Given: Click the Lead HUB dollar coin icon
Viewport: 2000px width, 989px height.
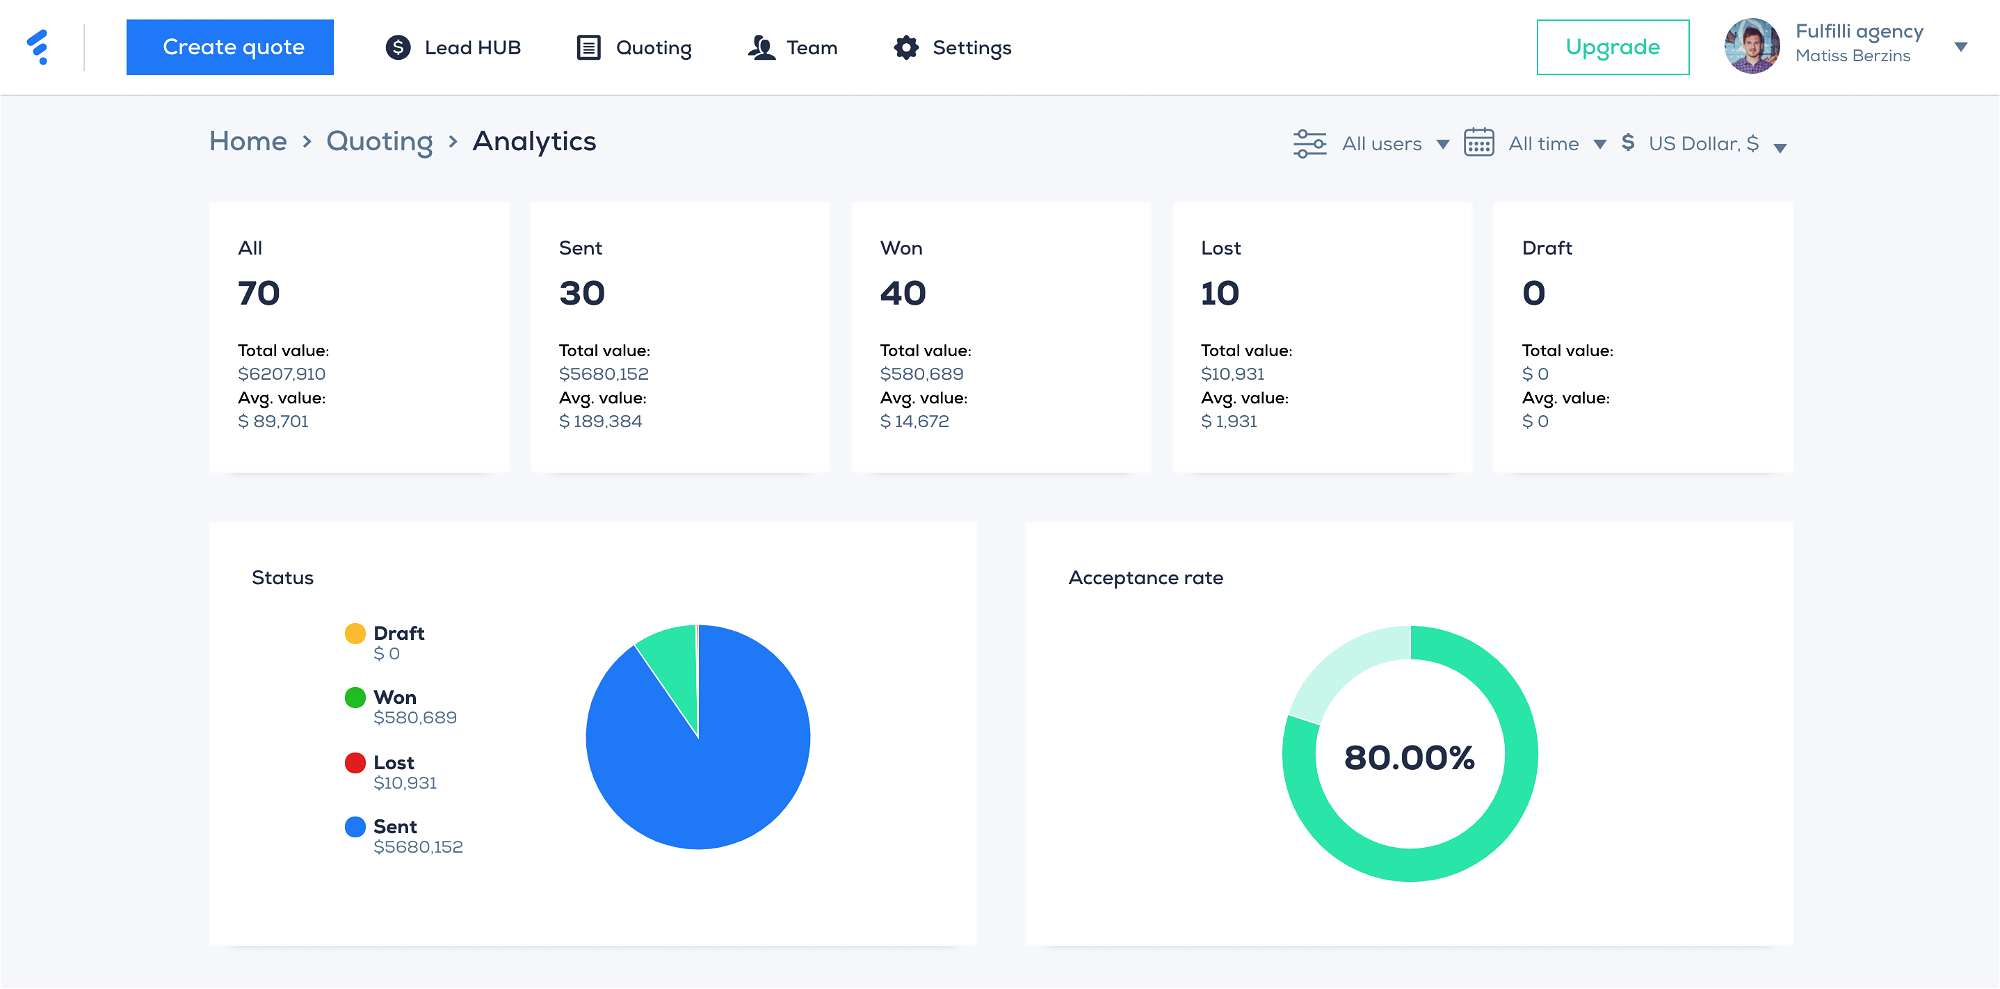Looking at the screenshot, I should click(398, 47).
